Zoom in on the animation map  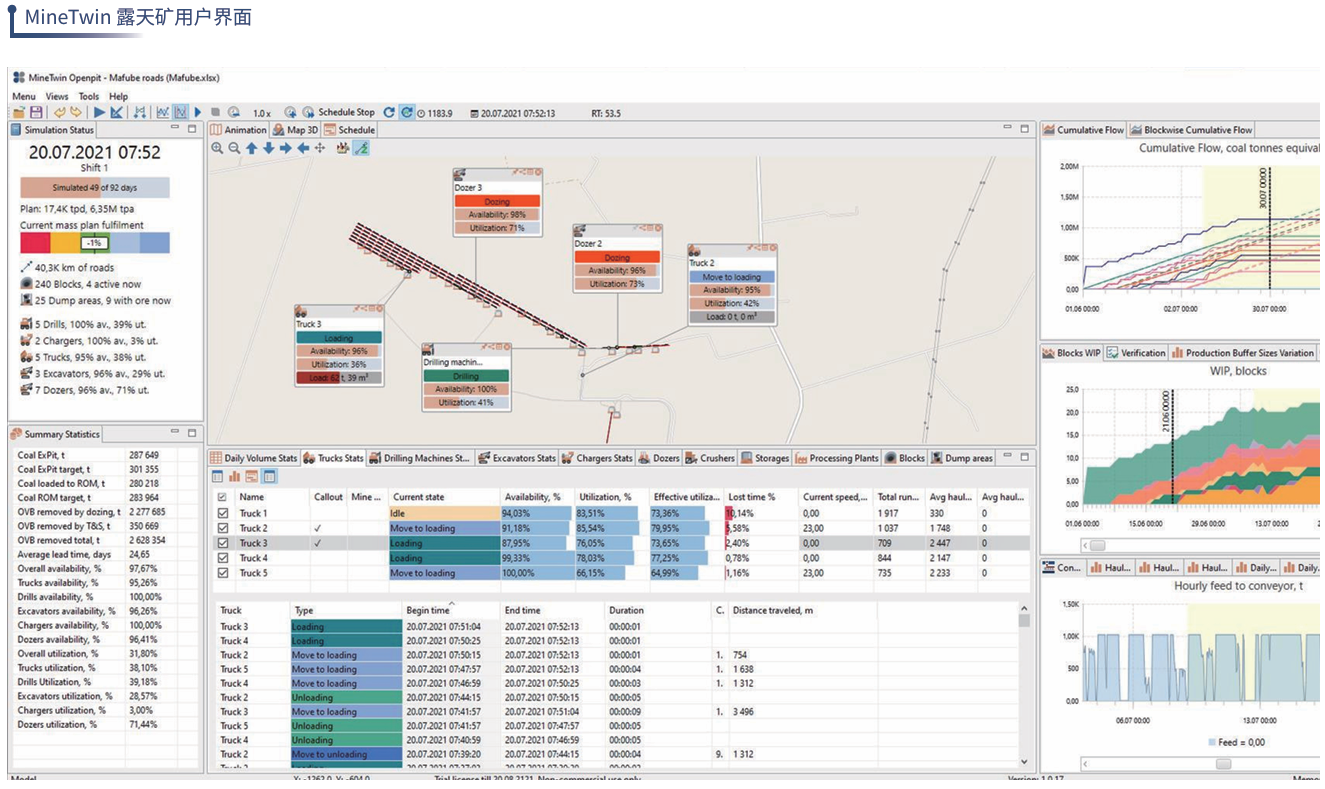[218, 148]
